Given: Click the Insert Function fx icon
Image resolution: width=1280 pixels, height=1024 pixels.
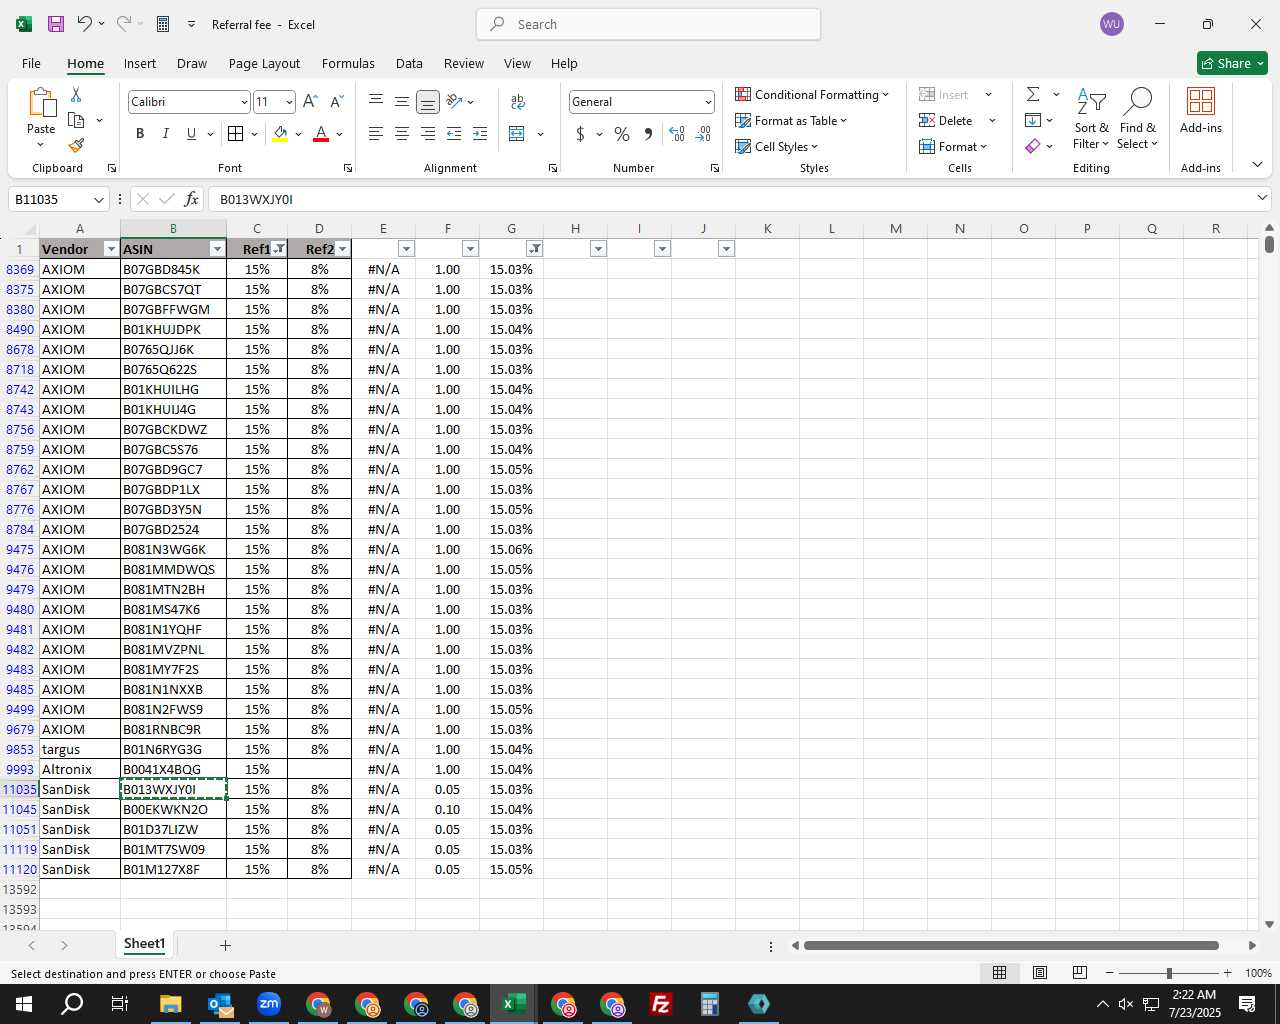Looking at the screenshot, I should (x=191, y=199).
